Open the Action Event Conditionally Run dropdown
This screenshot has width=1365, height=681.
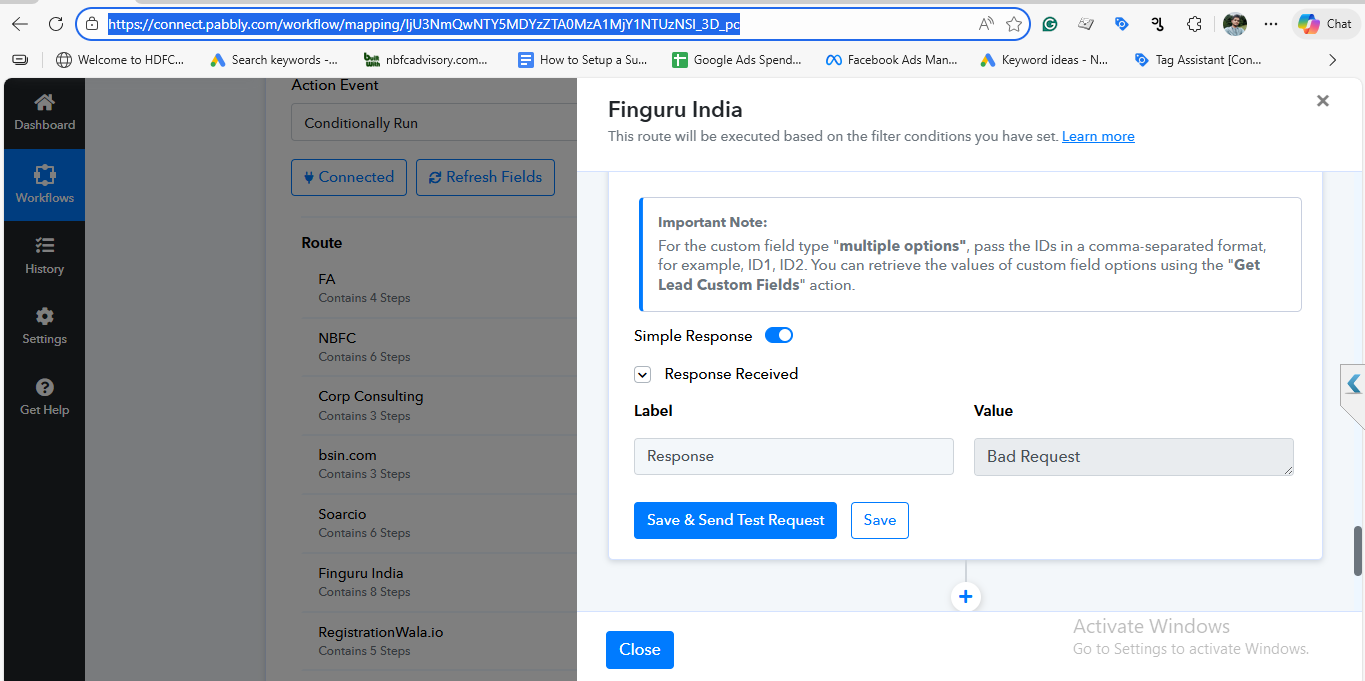pos(434,123)
